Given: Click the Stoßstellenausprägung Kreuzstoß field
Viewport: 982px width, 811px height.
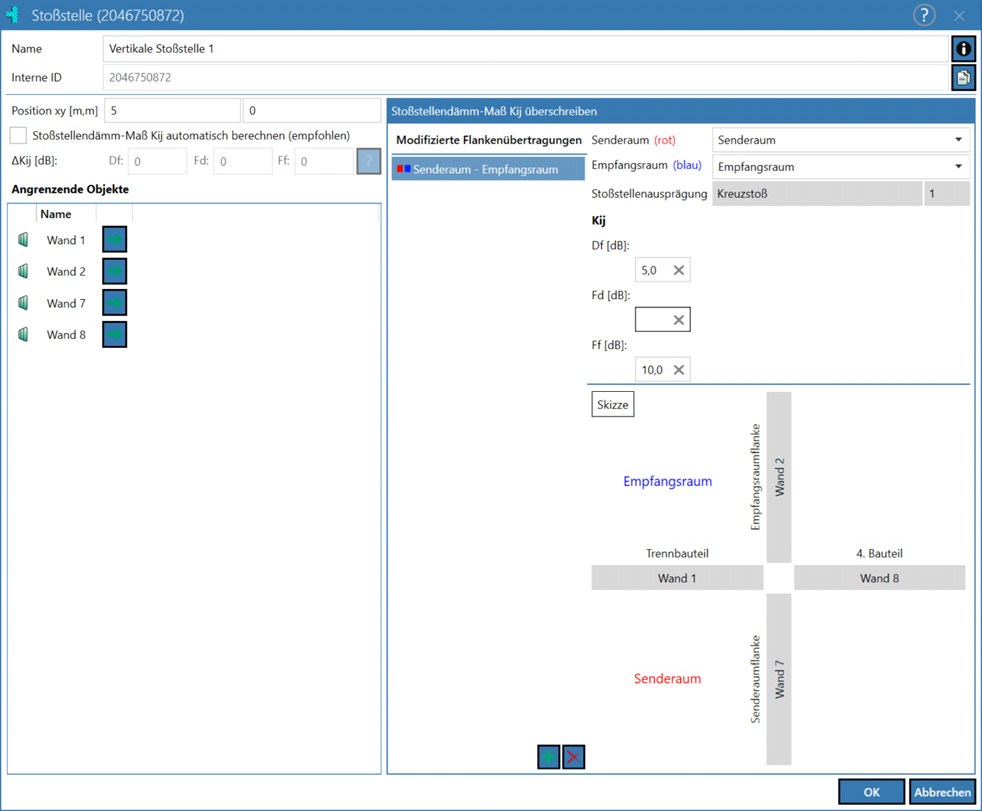Looking at the screenshot, I should (817, 194).
